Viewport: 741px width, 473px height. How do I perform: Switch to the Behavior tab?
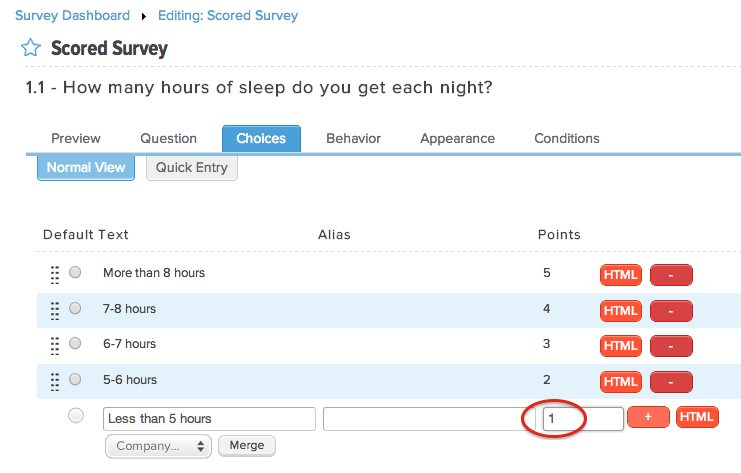click(353, 138)
